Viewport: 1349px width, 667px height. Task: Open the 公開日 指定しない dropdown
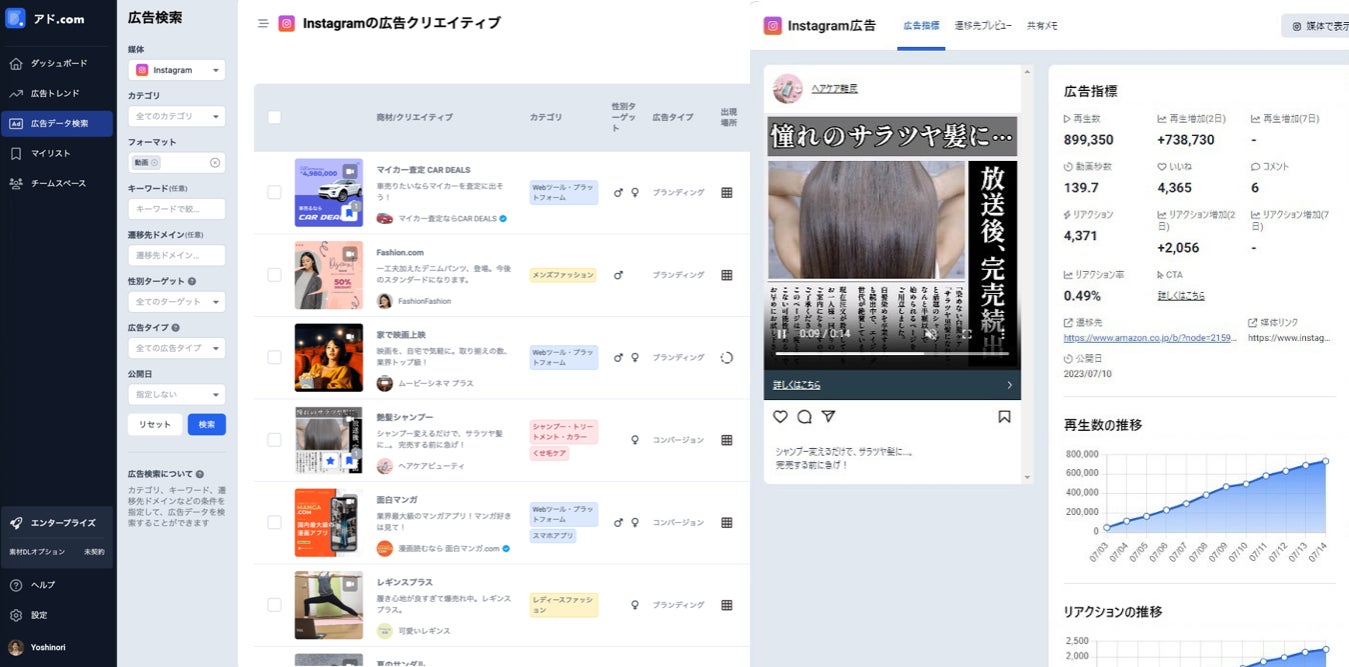click(x=177, y=394)
